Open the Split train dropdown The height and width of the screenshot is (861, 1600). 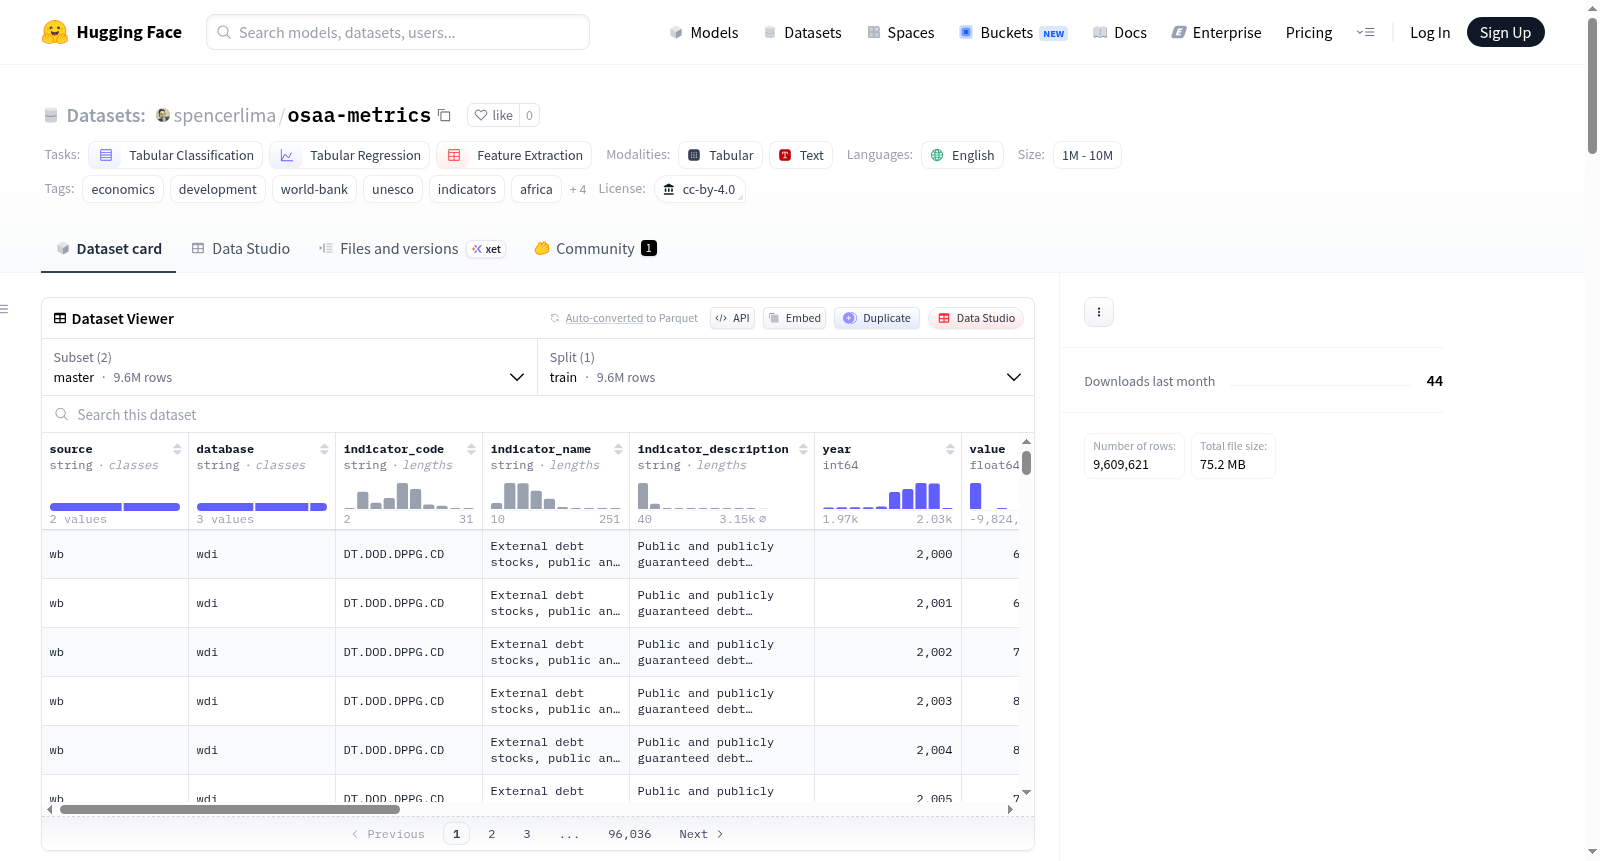(786, 367)
